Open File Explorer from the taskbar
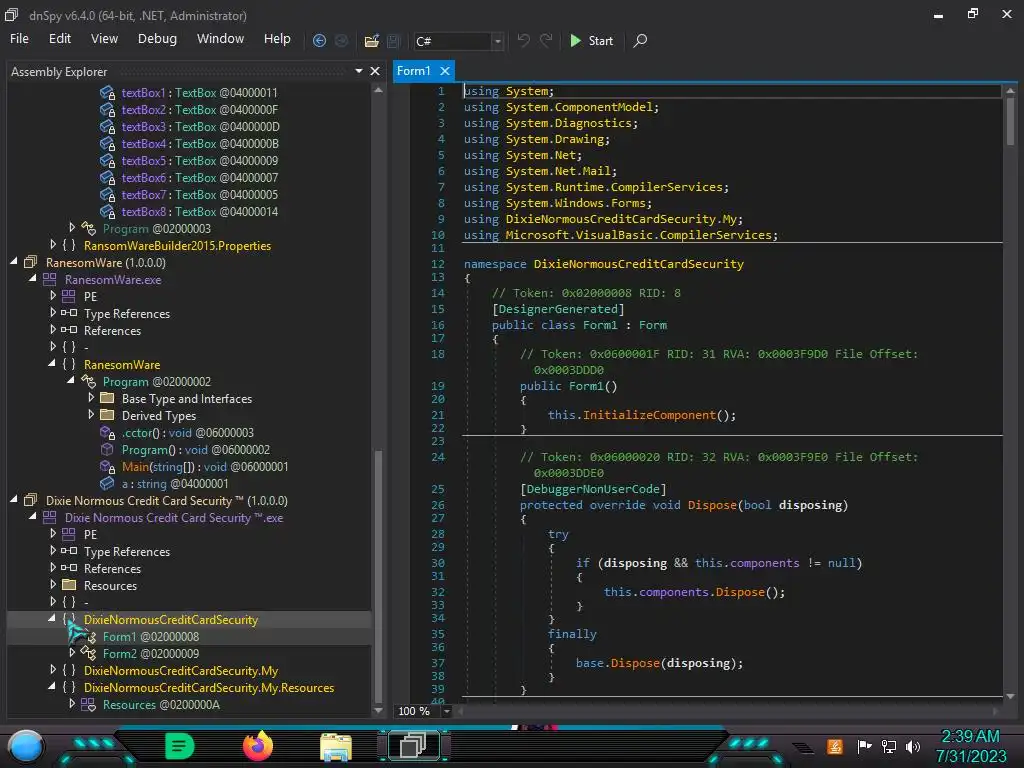The height and width of the screenshot is (768, 1024). pos(336,746)
